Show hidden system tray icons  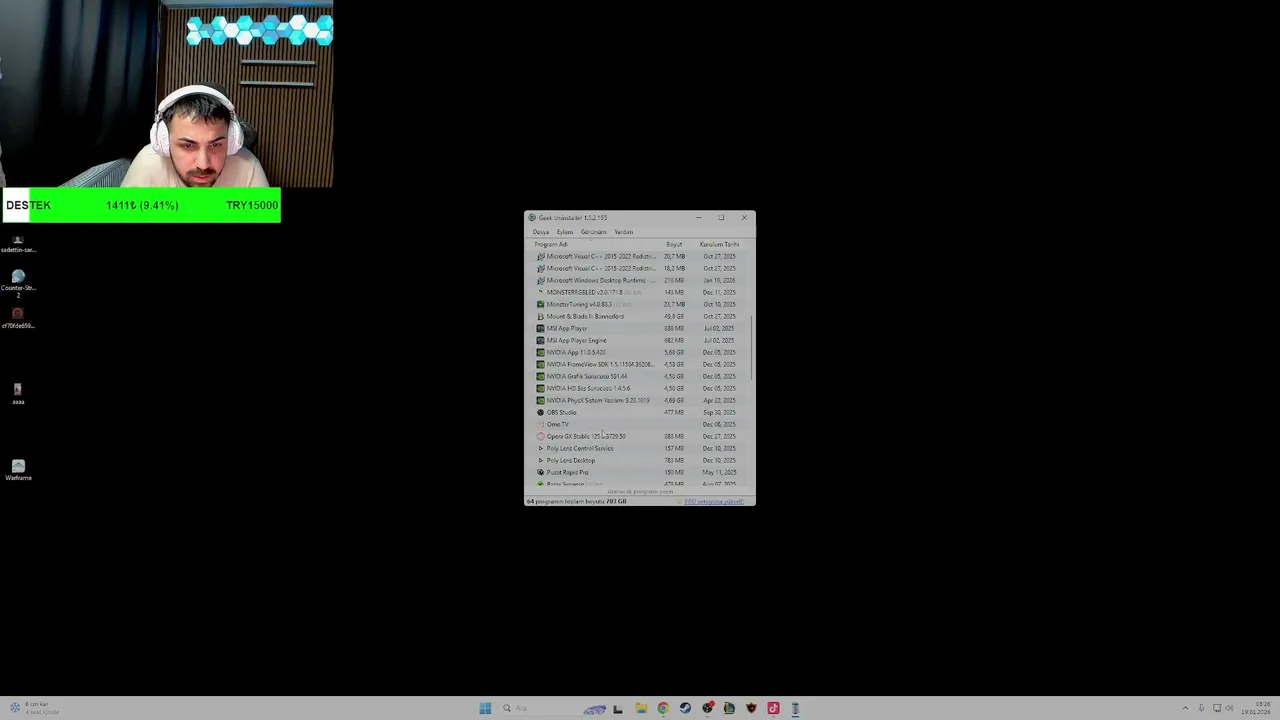1185,708
